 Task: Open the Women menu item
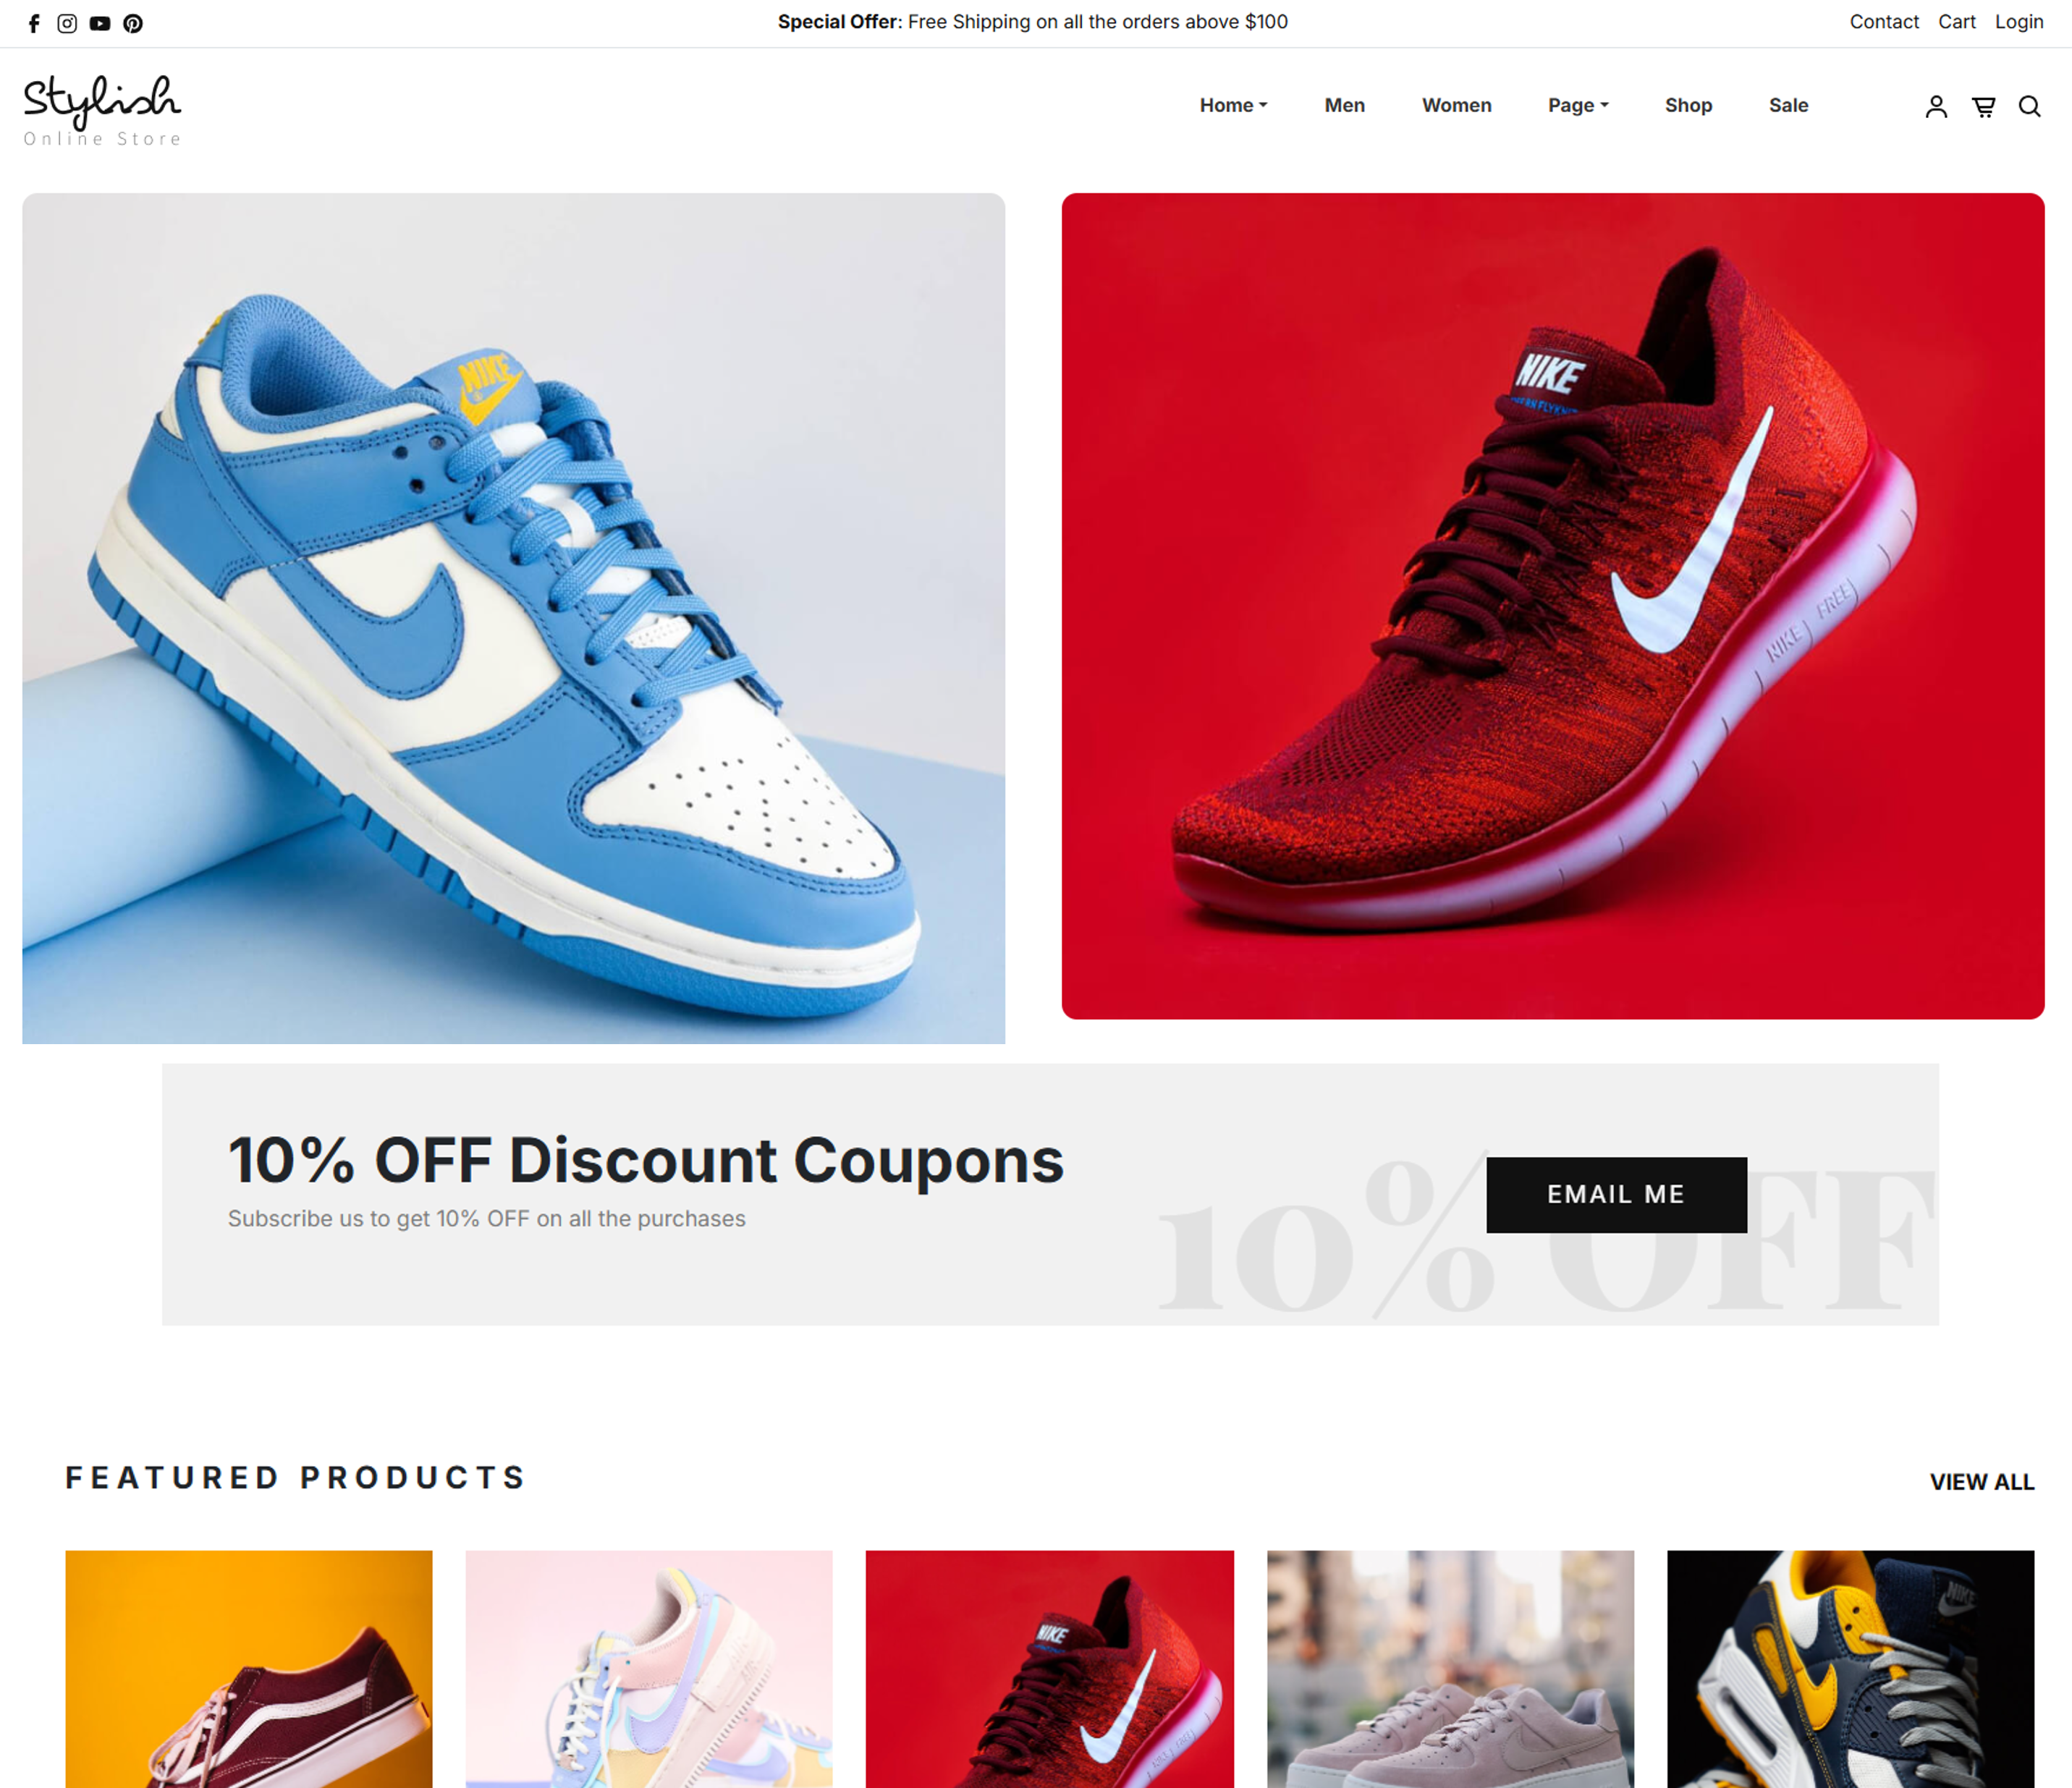pyautogui.click(x=1456, y=105)
